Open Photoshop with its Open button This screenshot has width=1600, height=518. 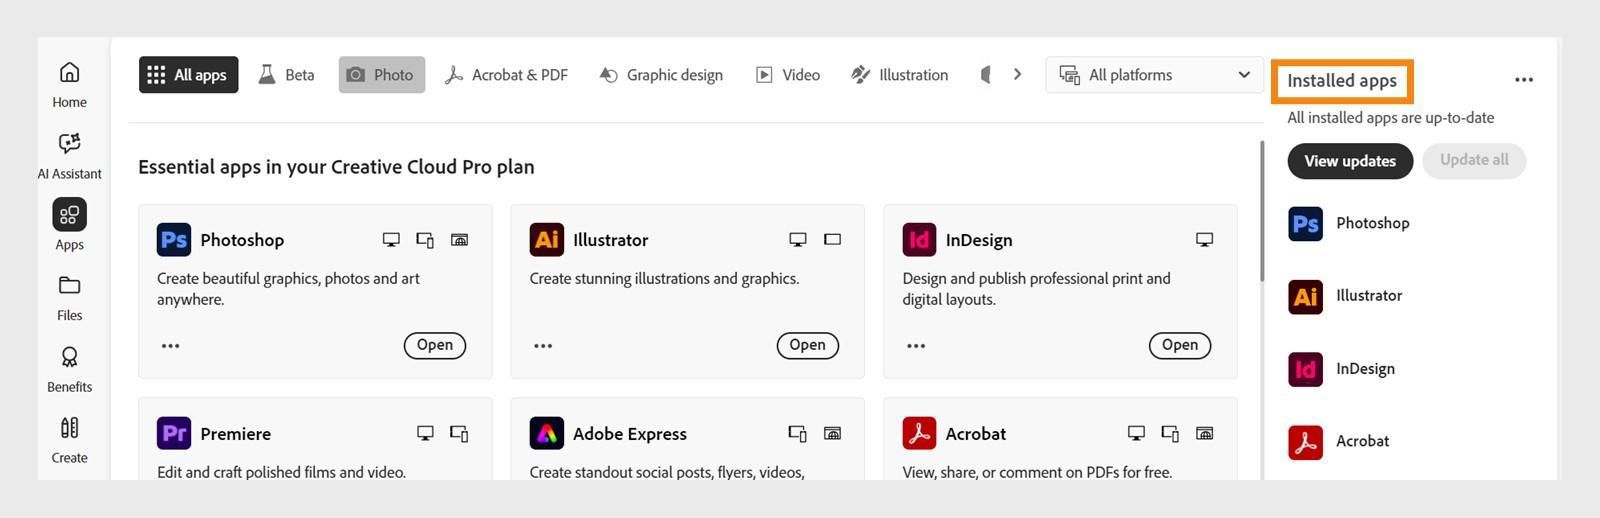pos(435,345)
